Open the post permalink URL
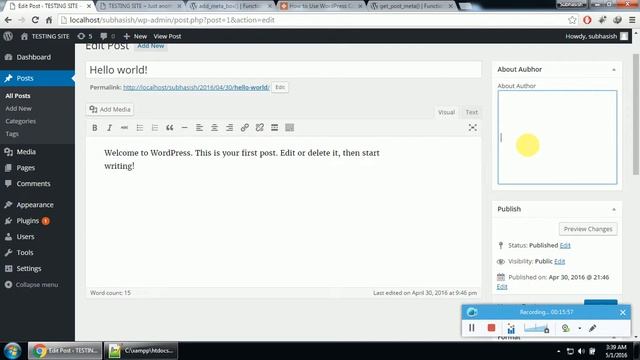 pyautogui.click(x=196, y=87)
